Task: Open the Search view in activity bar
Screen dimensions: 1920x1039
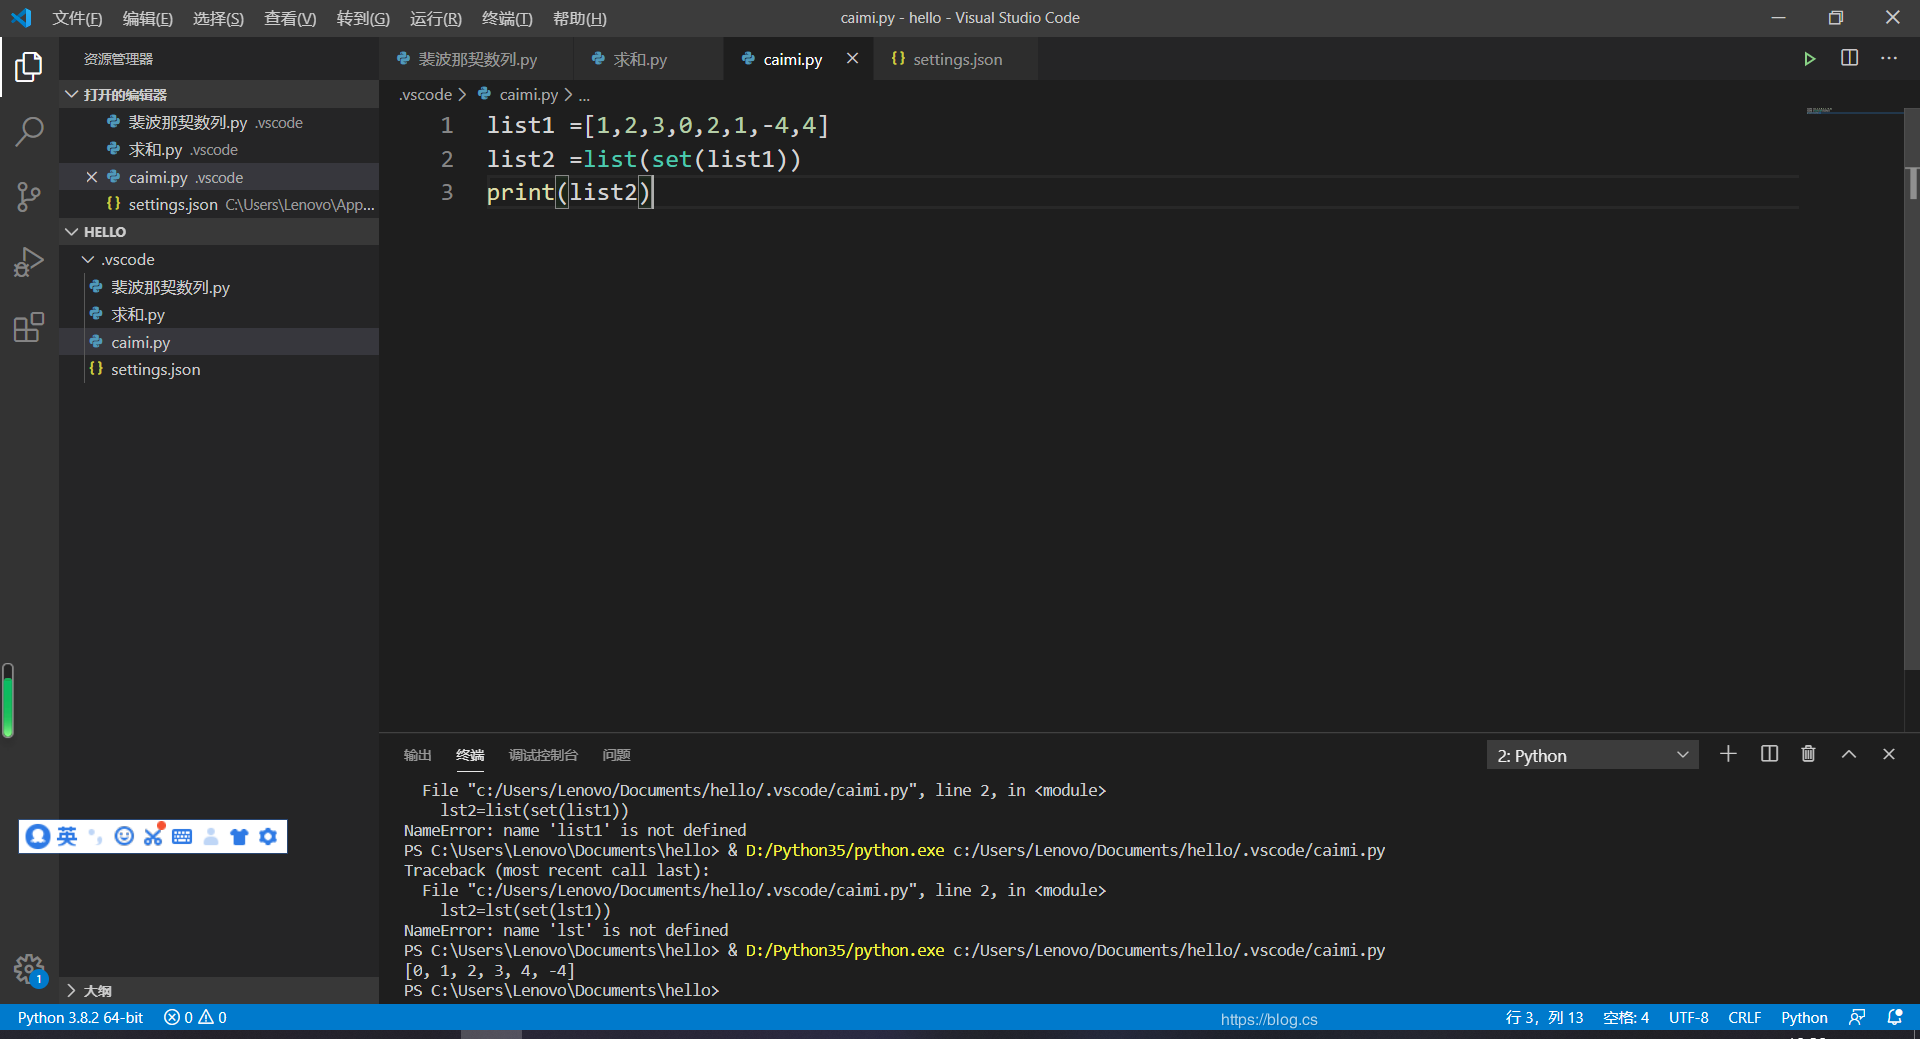Action: (x=29, y=131)
